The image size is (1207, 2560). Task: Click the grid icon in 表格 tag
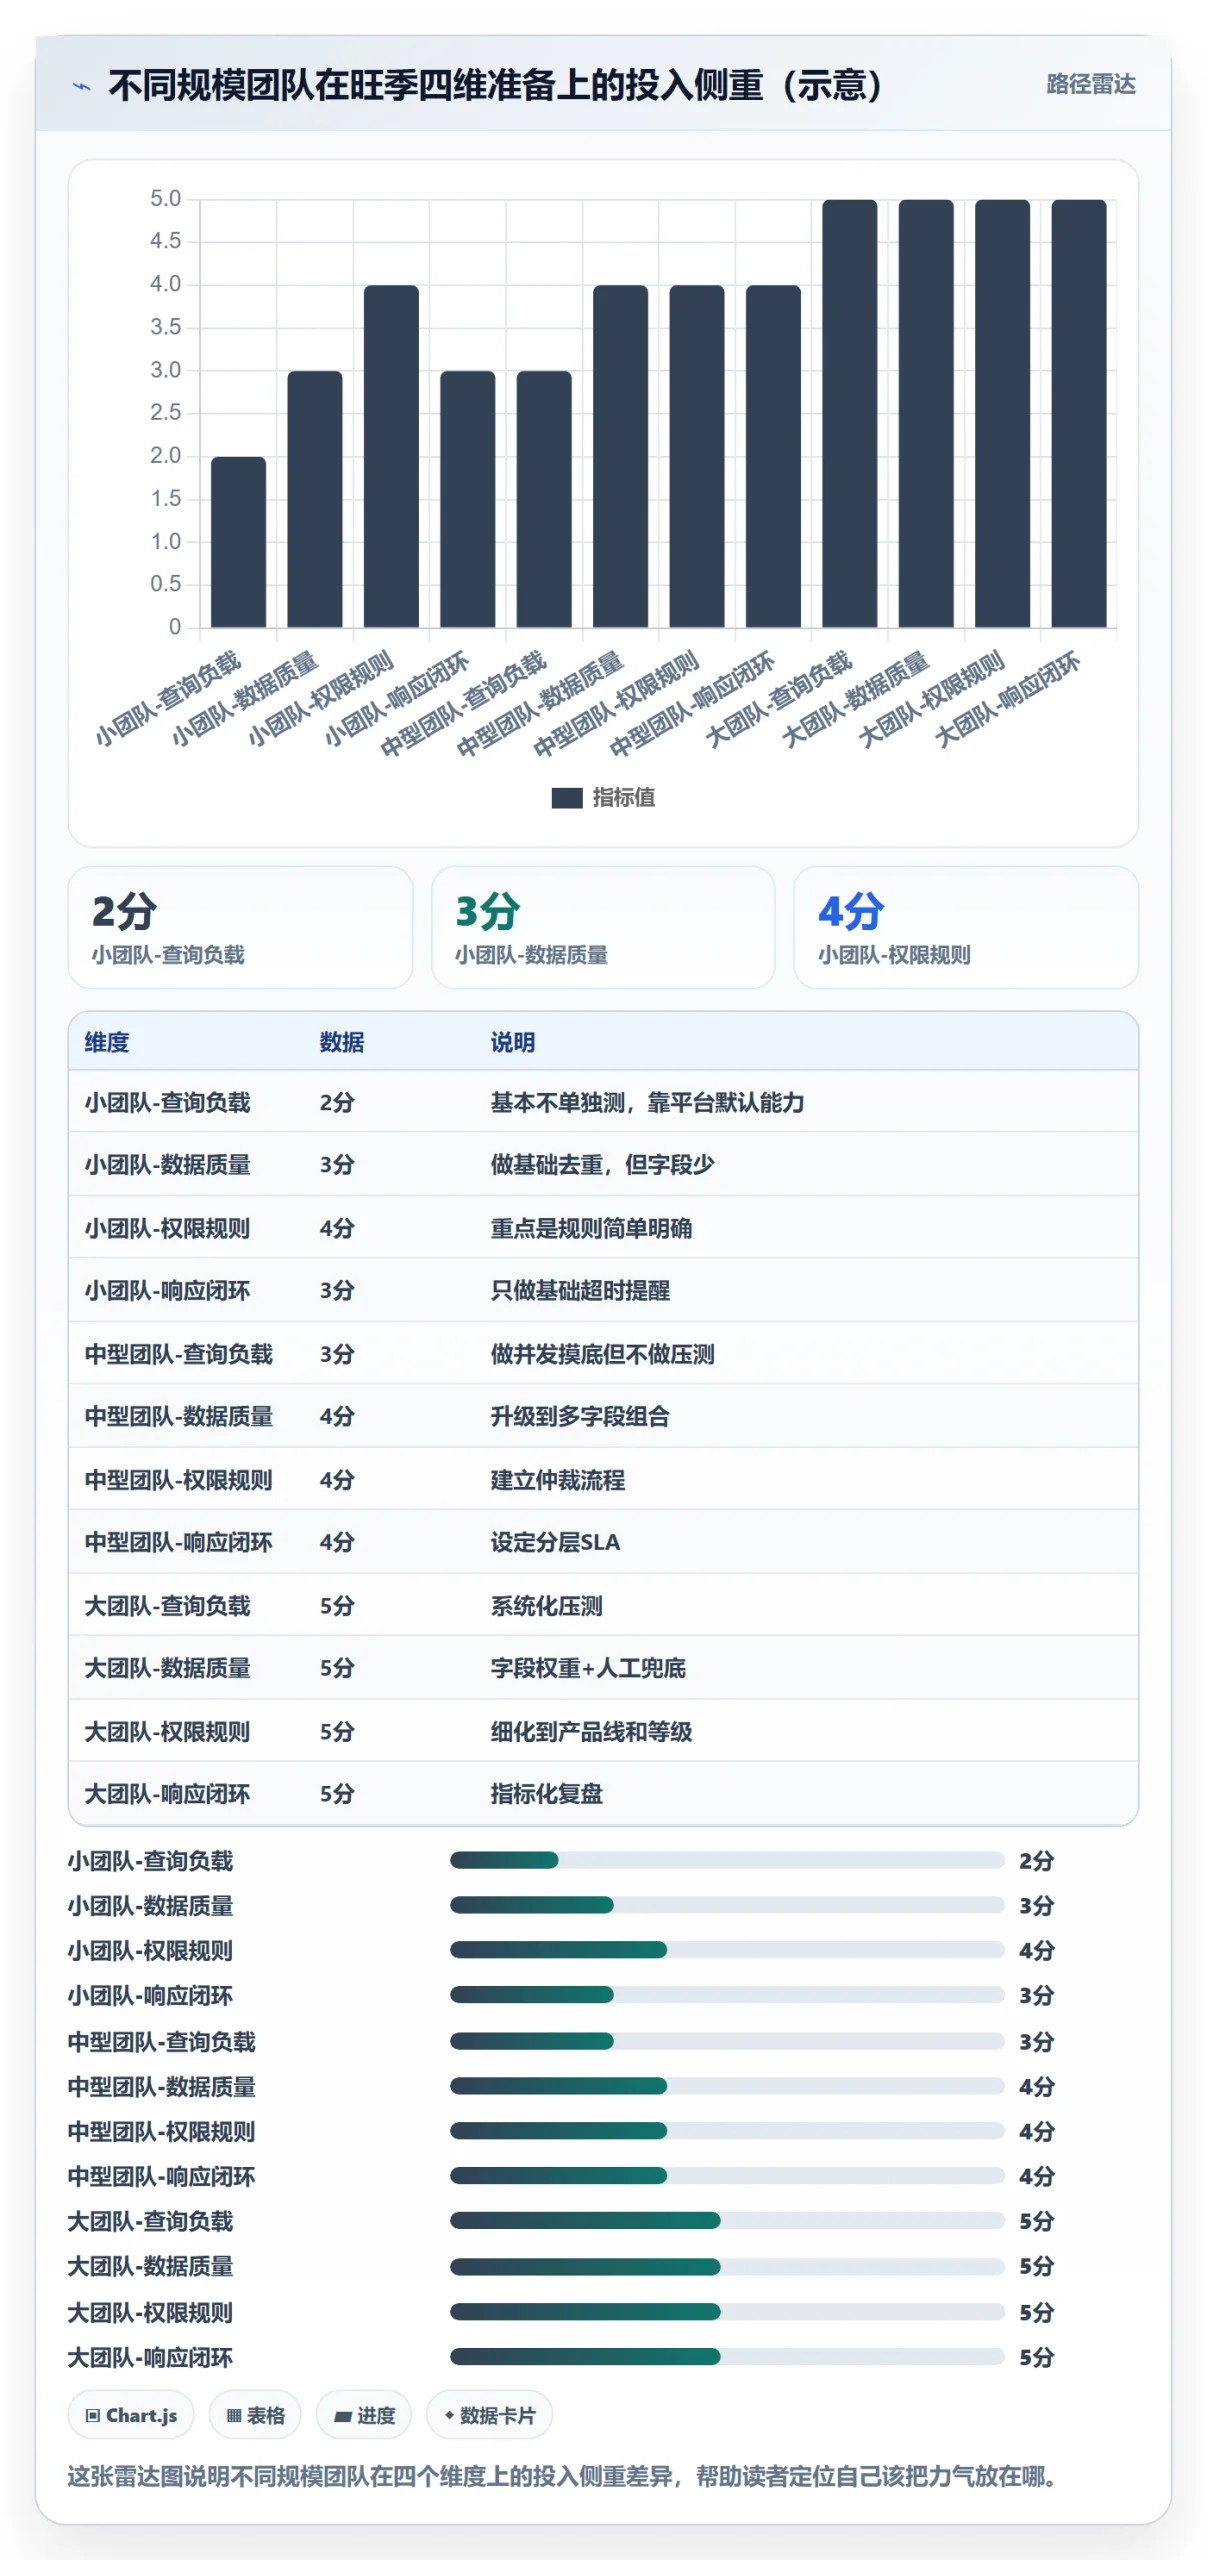tap(234, 2415)
